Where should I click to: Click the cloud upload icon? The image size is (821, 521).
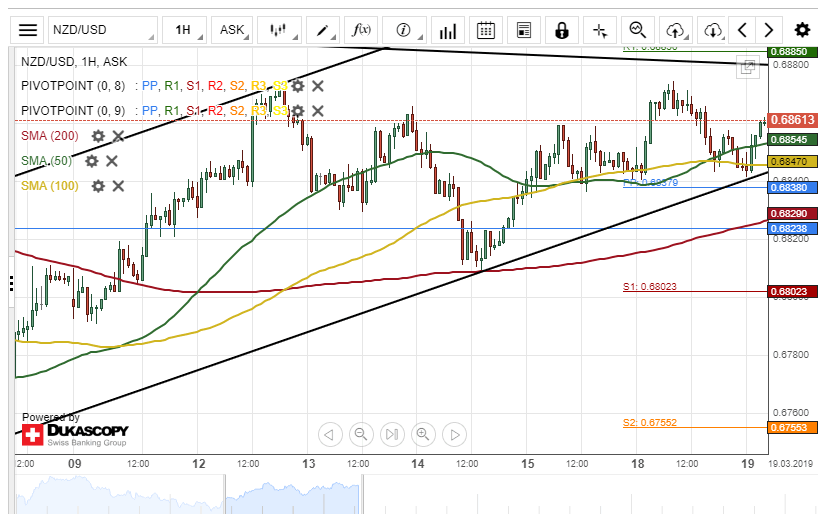point(677,30)
